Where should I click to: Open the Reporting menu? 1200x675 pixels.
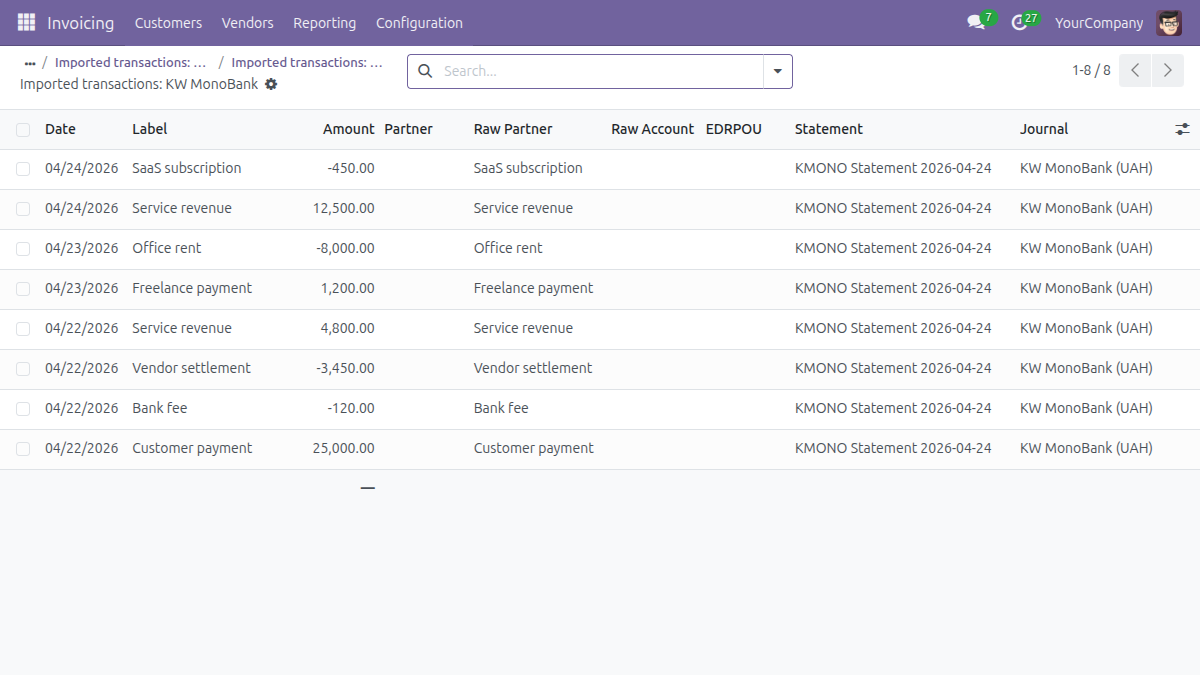325,22
